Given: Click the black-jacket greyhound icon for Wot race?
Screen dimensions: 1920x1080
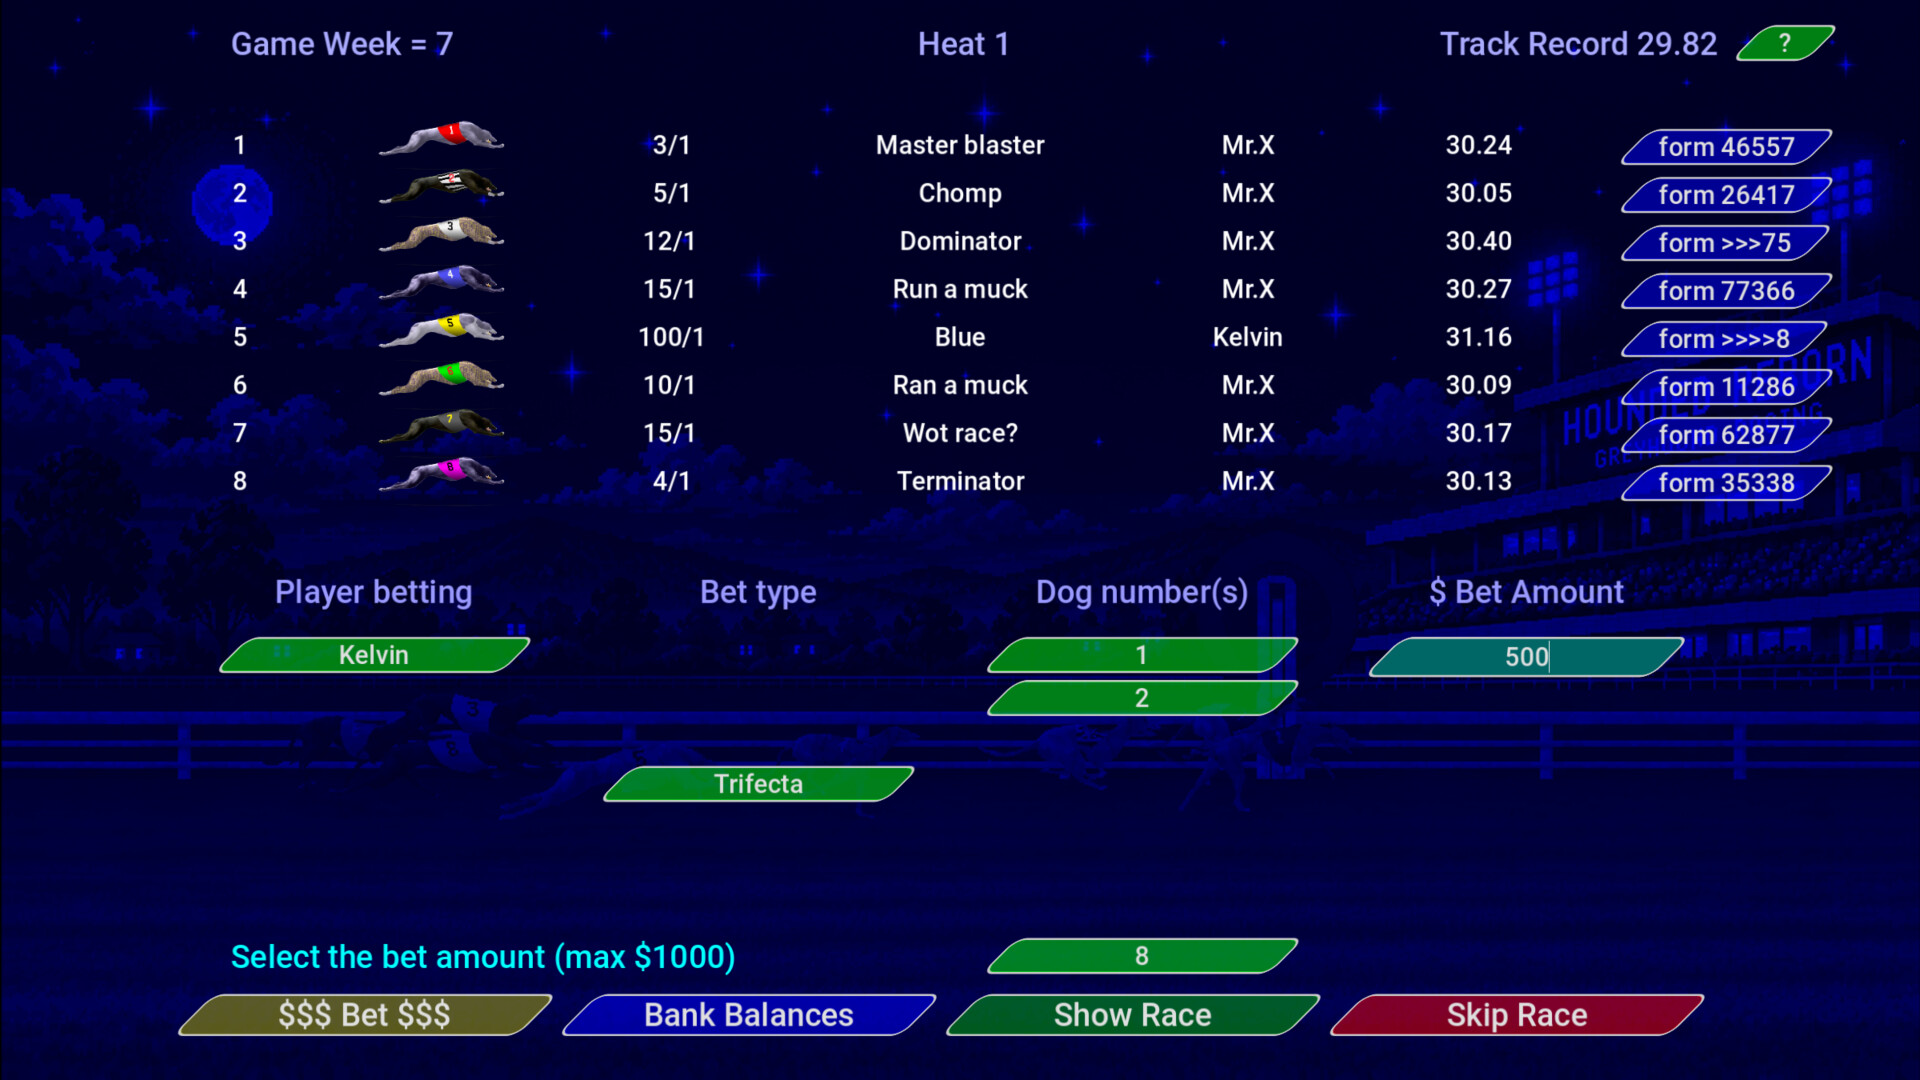Looking at the screenshot, I should tap(441, 427).
